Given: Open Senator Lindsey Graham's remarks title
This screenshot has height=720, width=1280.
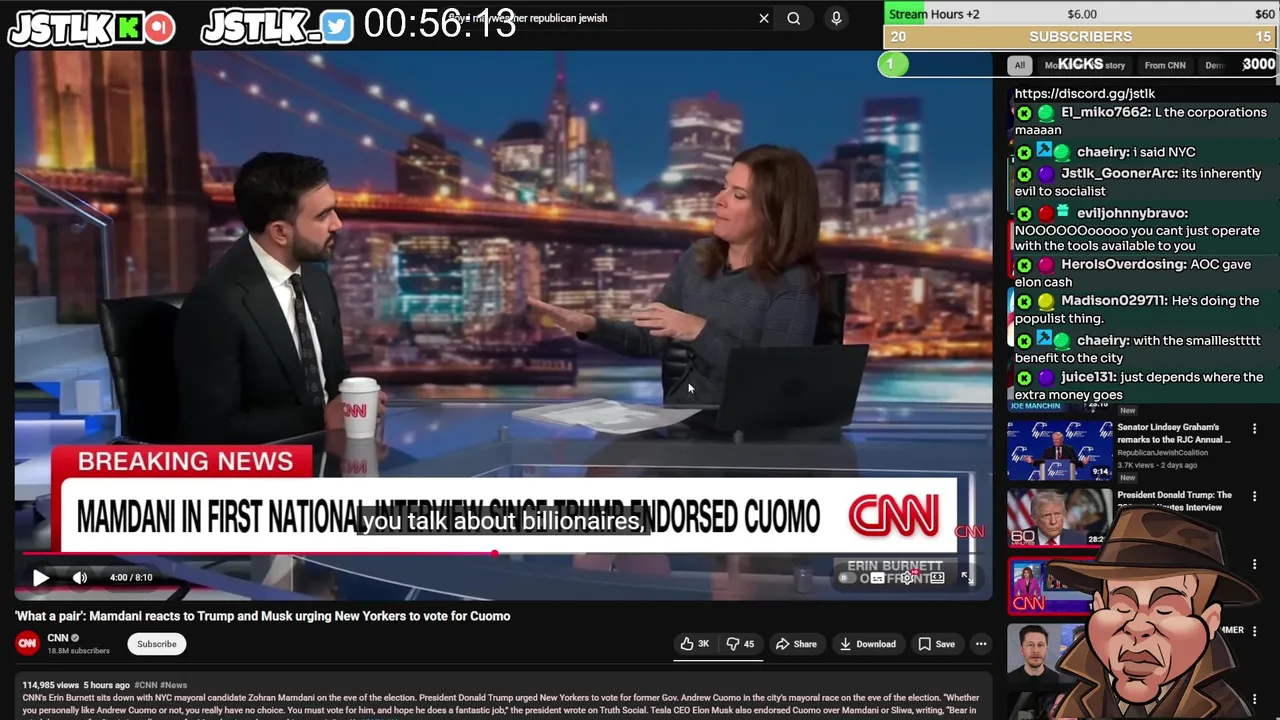Looking at the screenshot, I should pyautogui.click(x=1174, y=433).
